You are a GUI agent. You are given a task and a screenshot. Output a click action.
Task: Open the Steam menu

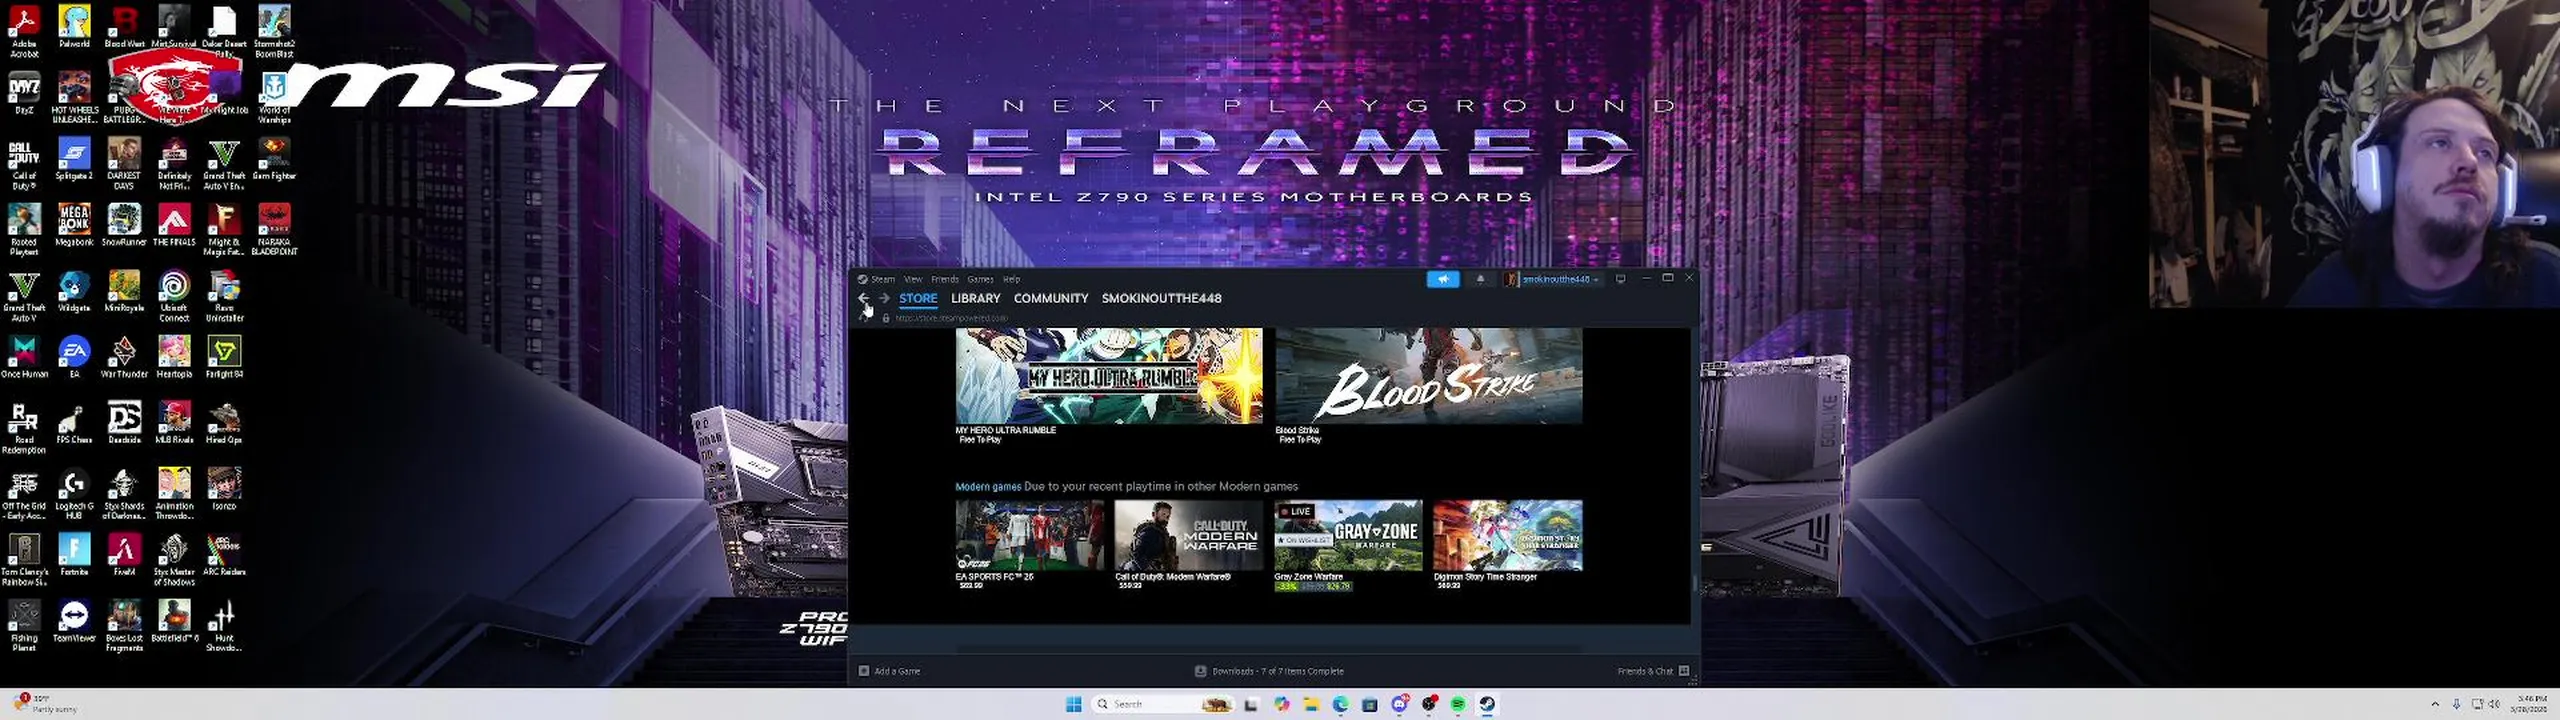pyautogui.click(x=877, y=279)
